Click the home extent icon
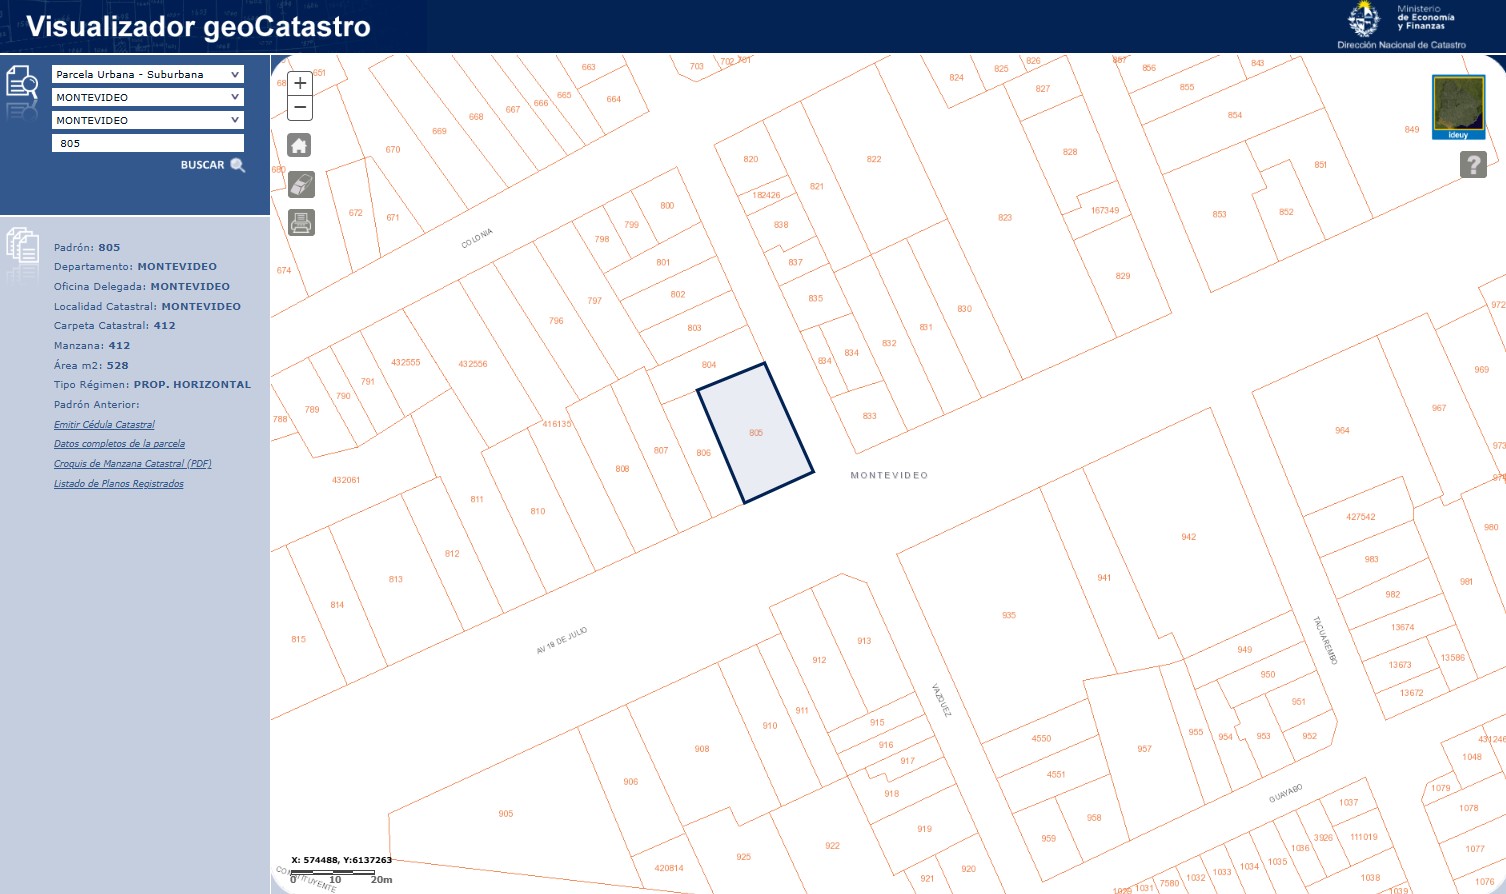 (x=299, y=146)
